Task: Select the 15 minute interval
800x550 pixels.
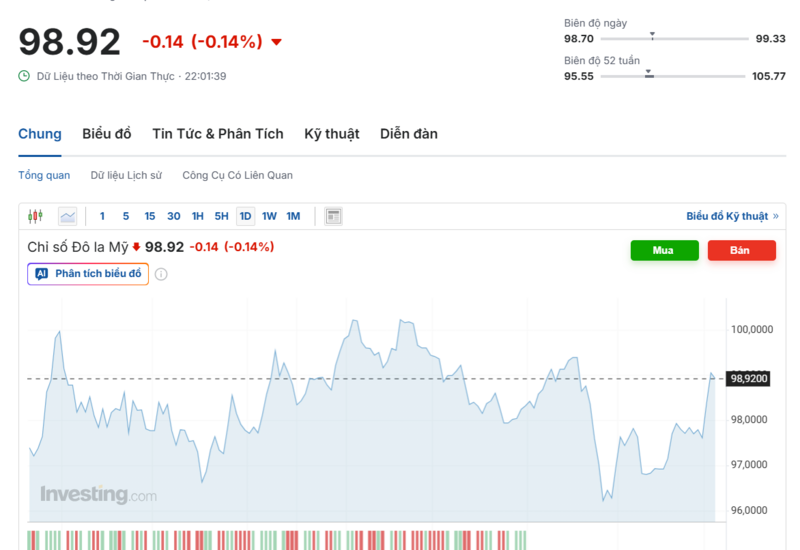Action: coord(149,216)
